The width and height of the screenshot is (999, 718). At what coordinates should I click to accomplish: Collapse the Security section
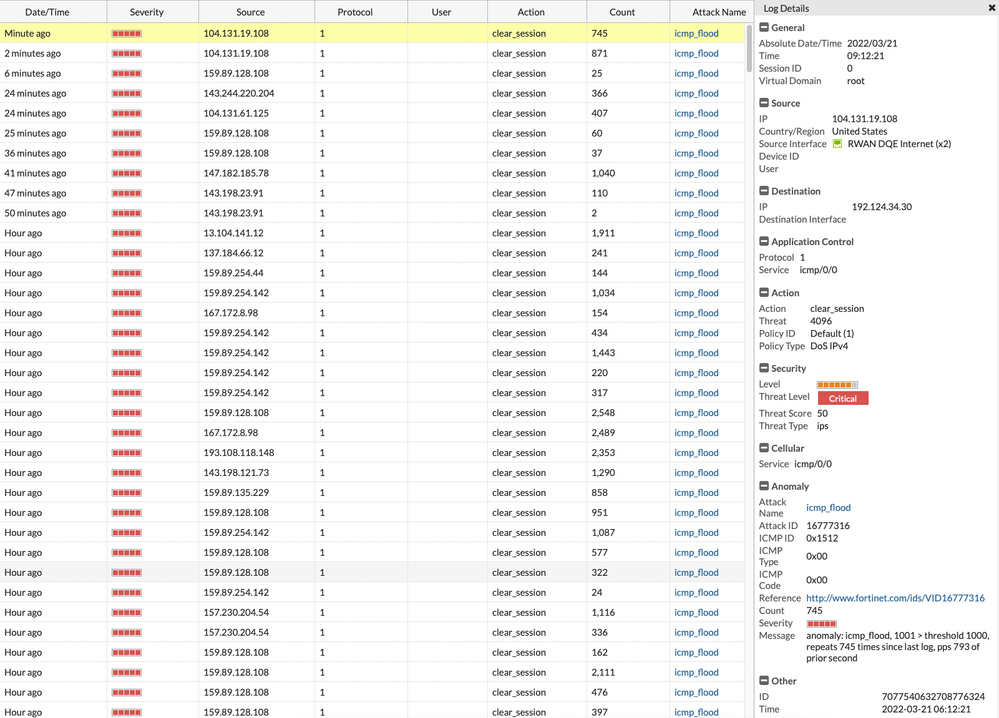coord(764,369)
